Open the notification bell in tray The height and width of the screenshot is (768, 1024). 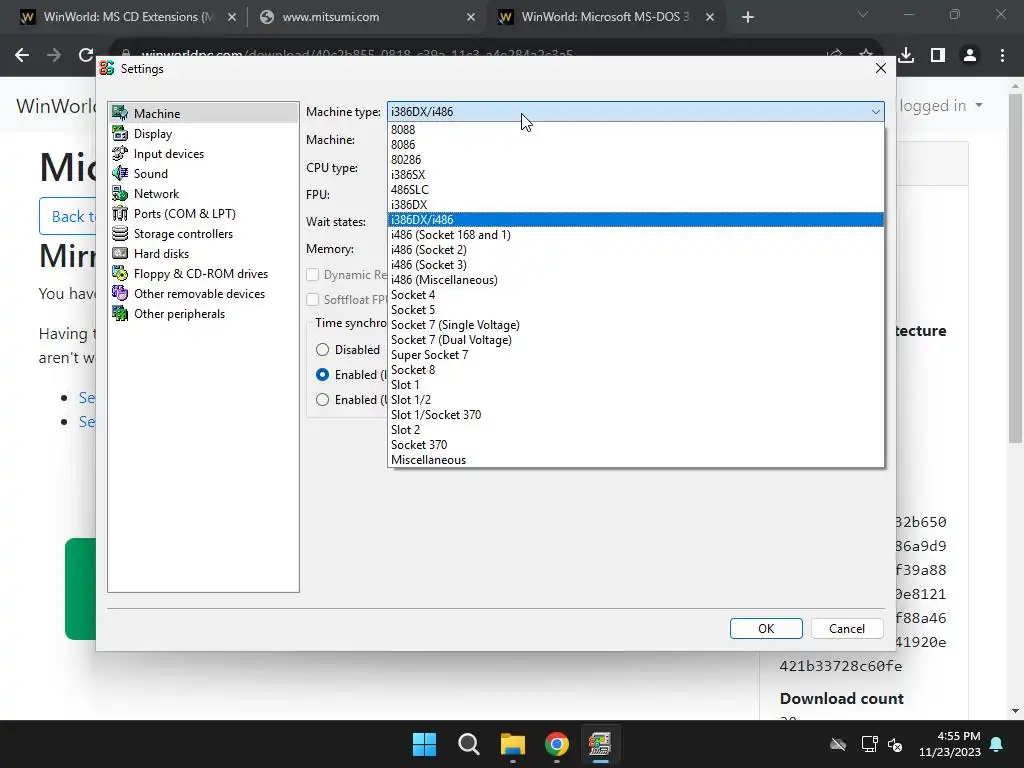[997, 744]
